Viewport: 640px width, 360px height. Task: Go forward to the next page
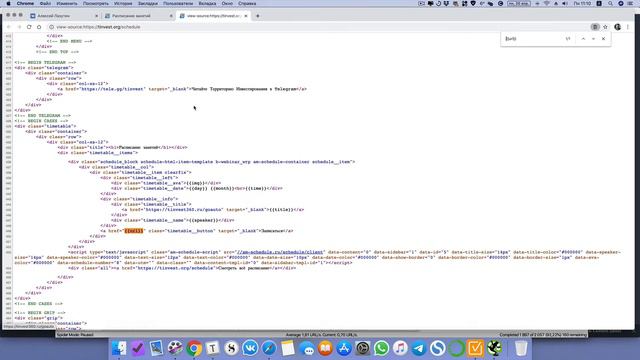click(19, 27)
